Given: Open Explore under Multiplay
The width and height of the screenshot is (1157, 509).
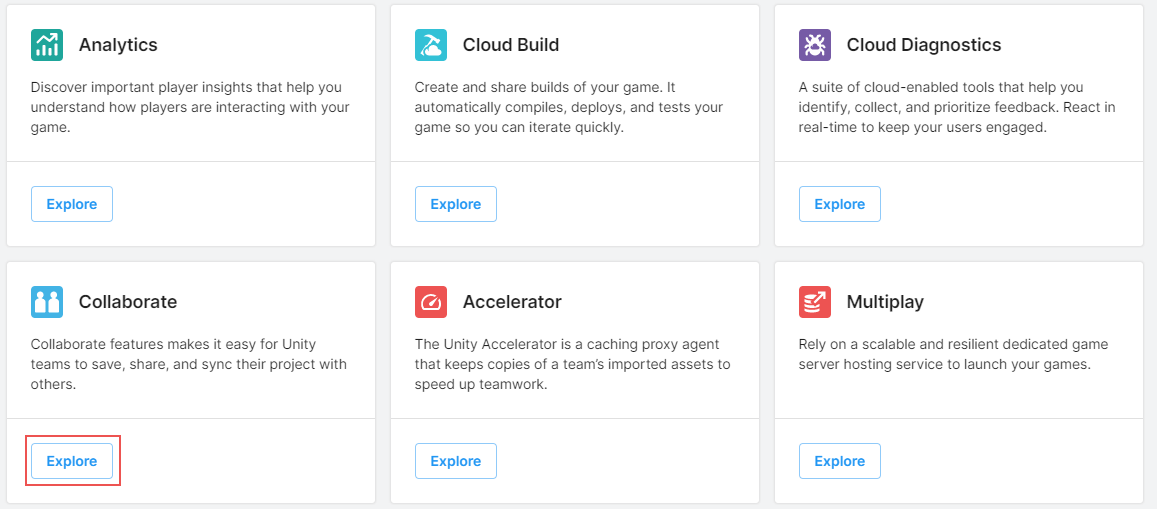Looking at the screenshot, I should coord(840,461).
